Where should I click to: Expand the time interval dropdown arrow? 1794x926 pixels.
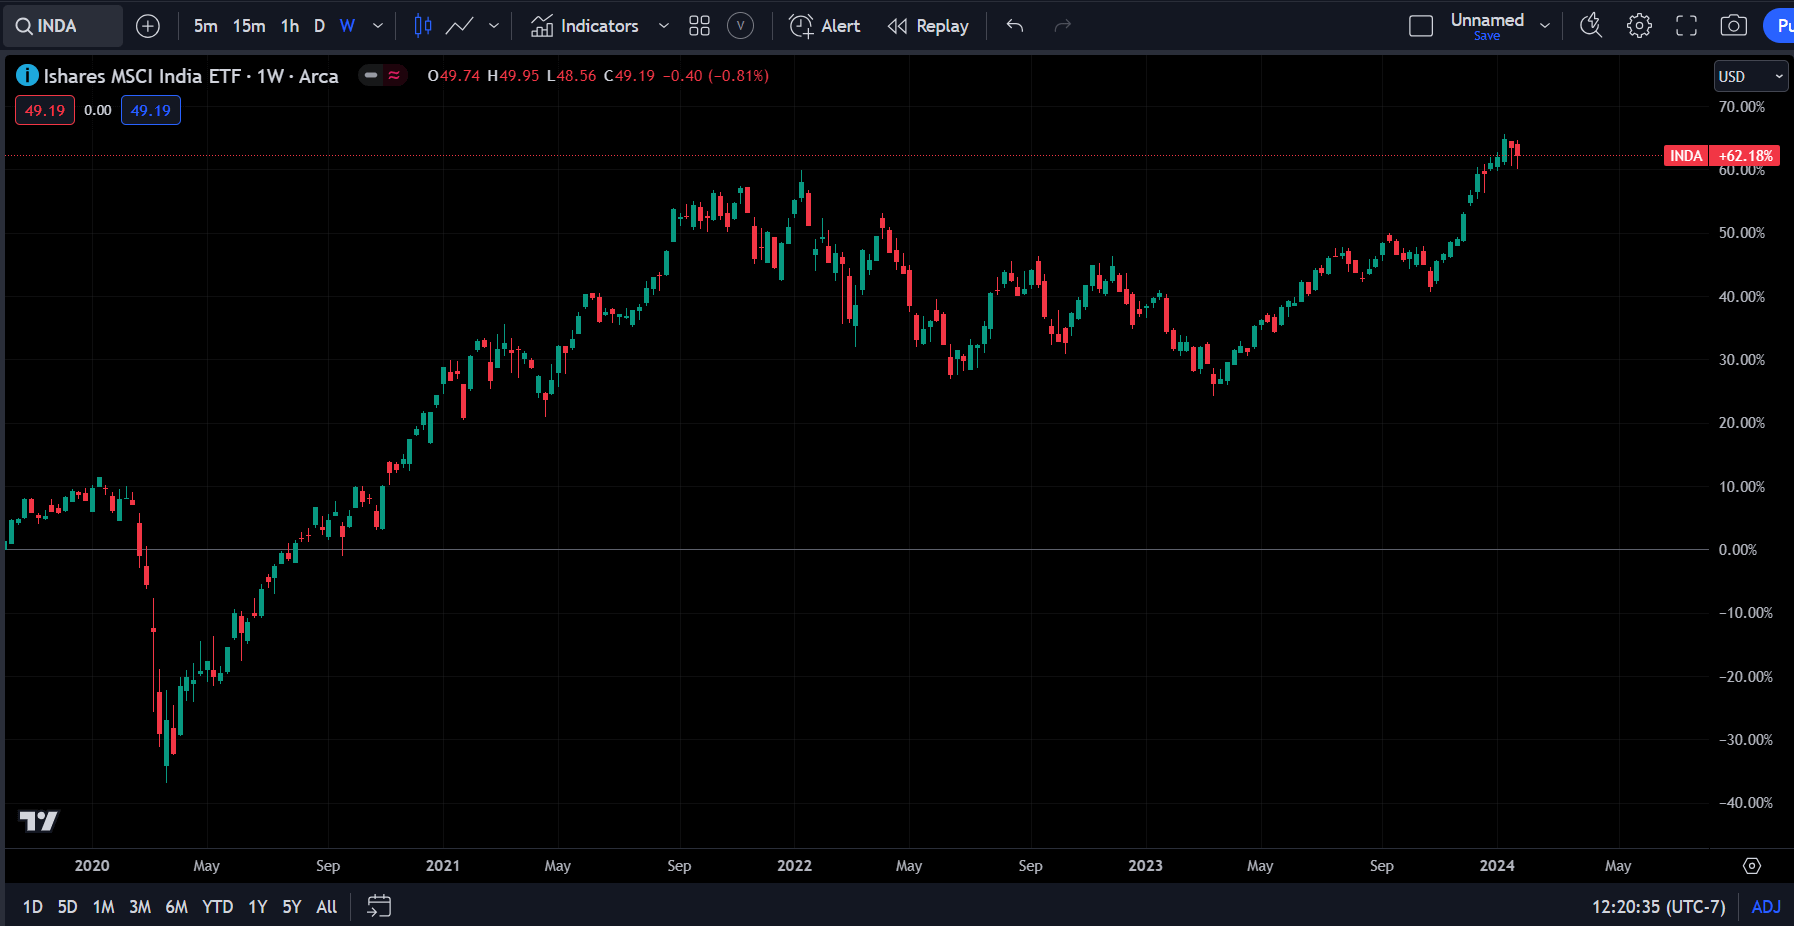click(x=378, y=26)
